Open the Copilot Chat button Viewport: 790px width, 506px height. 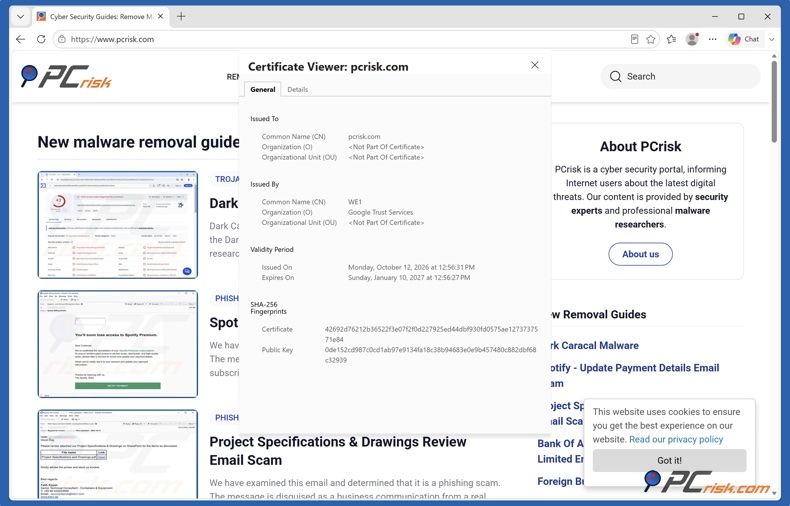(744, 39)
